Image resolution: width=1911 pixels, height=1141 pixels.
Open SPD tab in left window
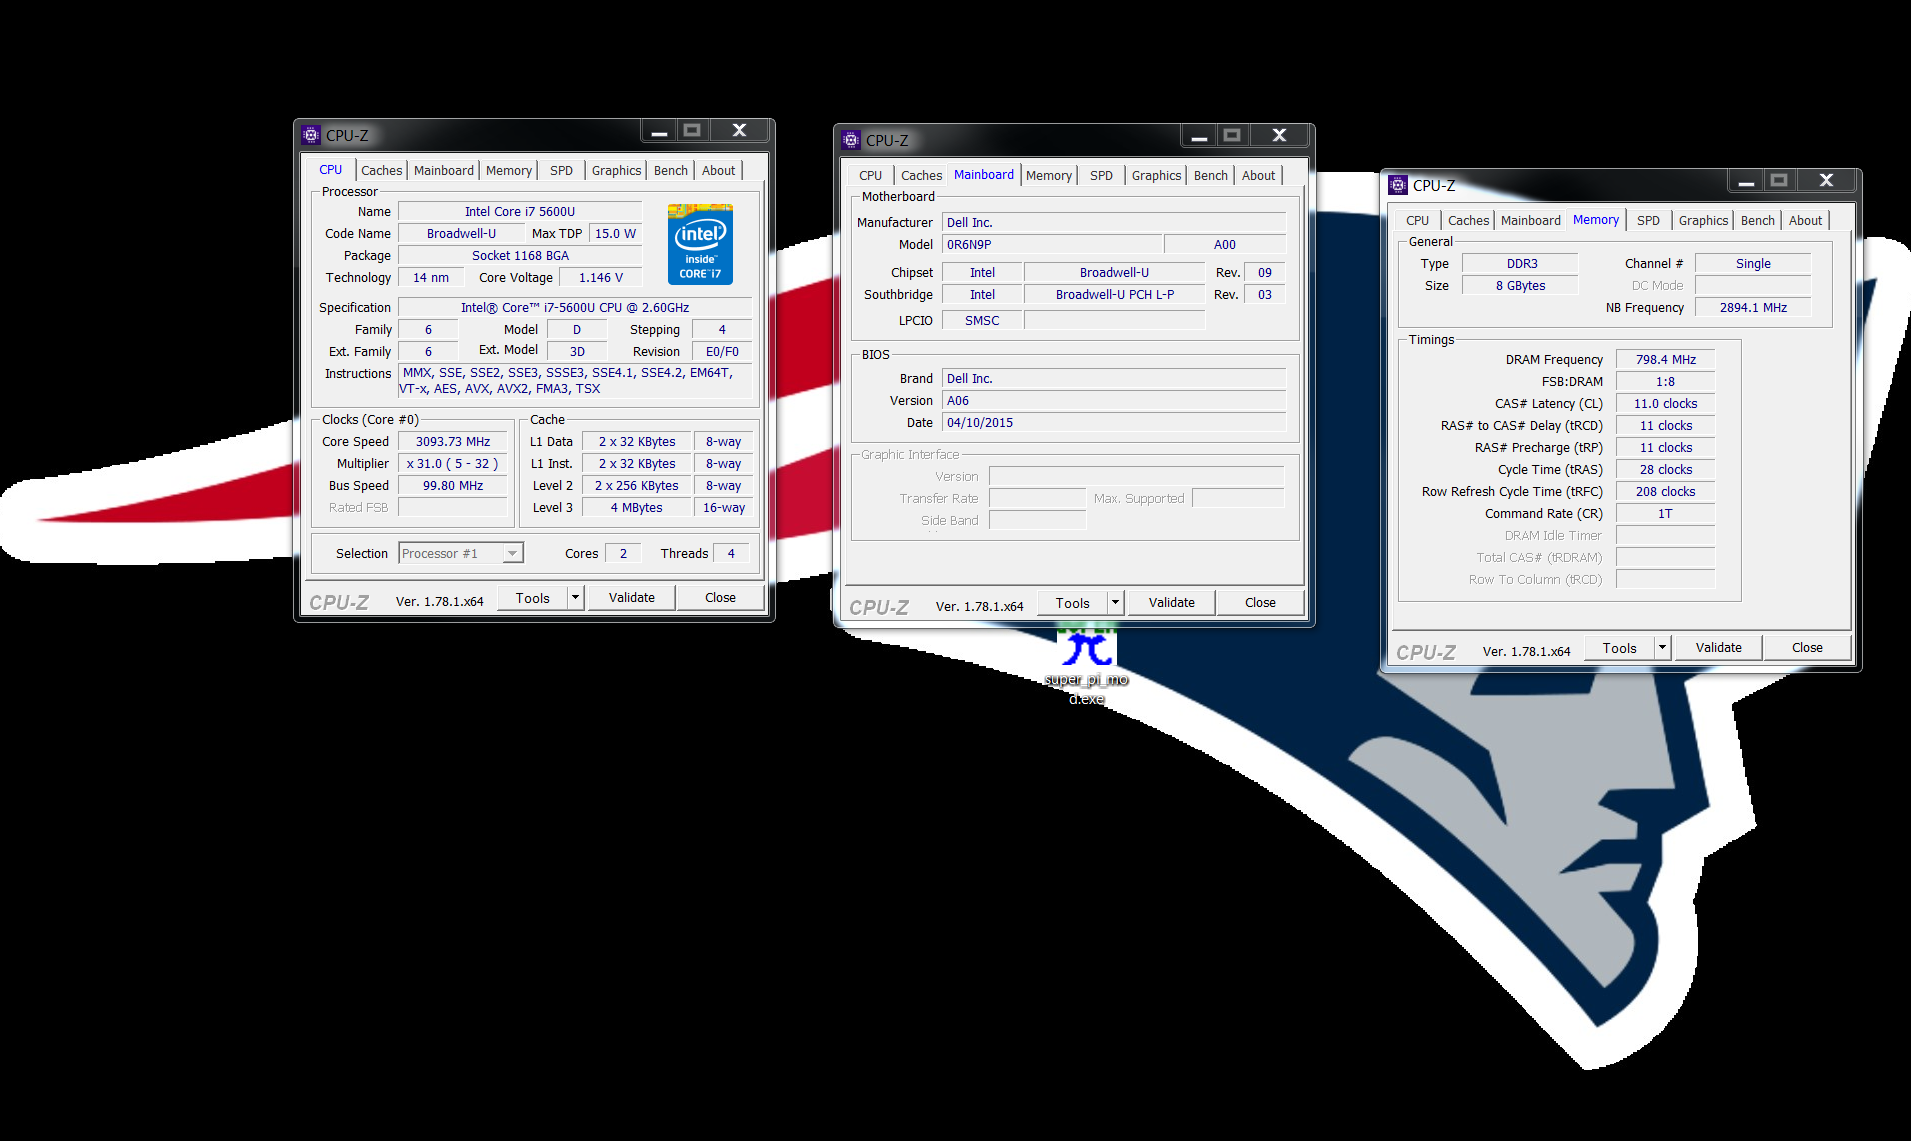[562, 171]
